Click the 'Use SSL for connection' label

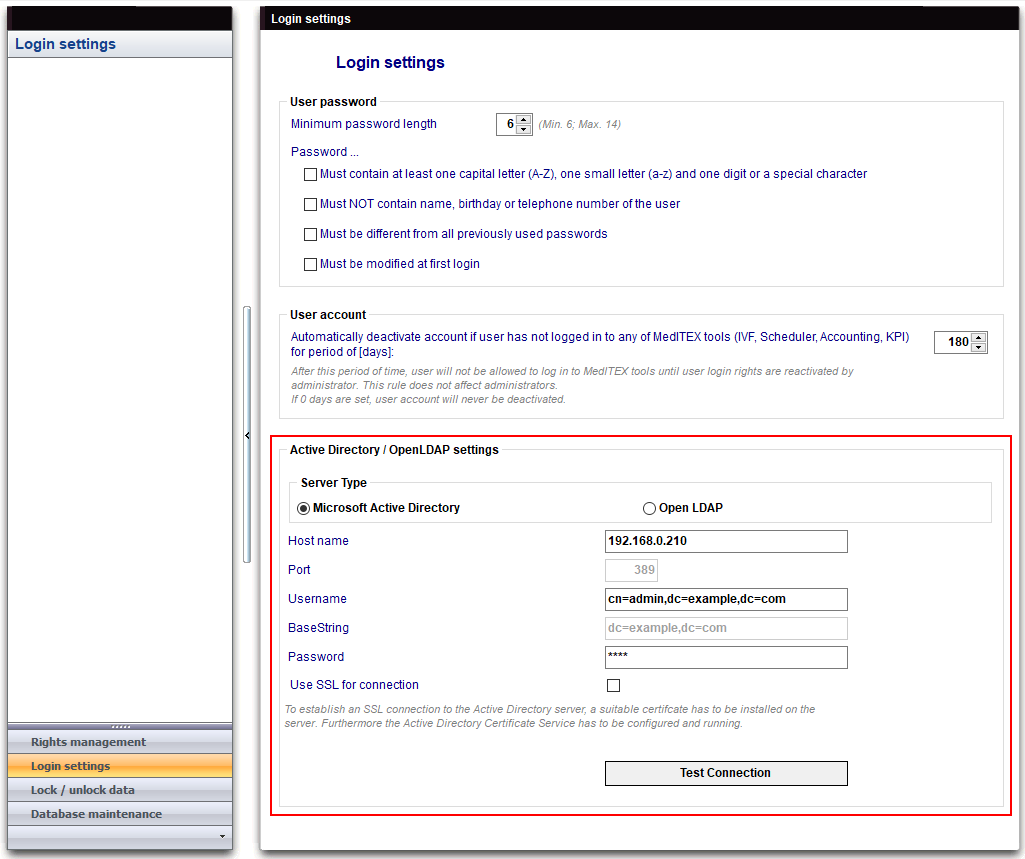[354, 685]
